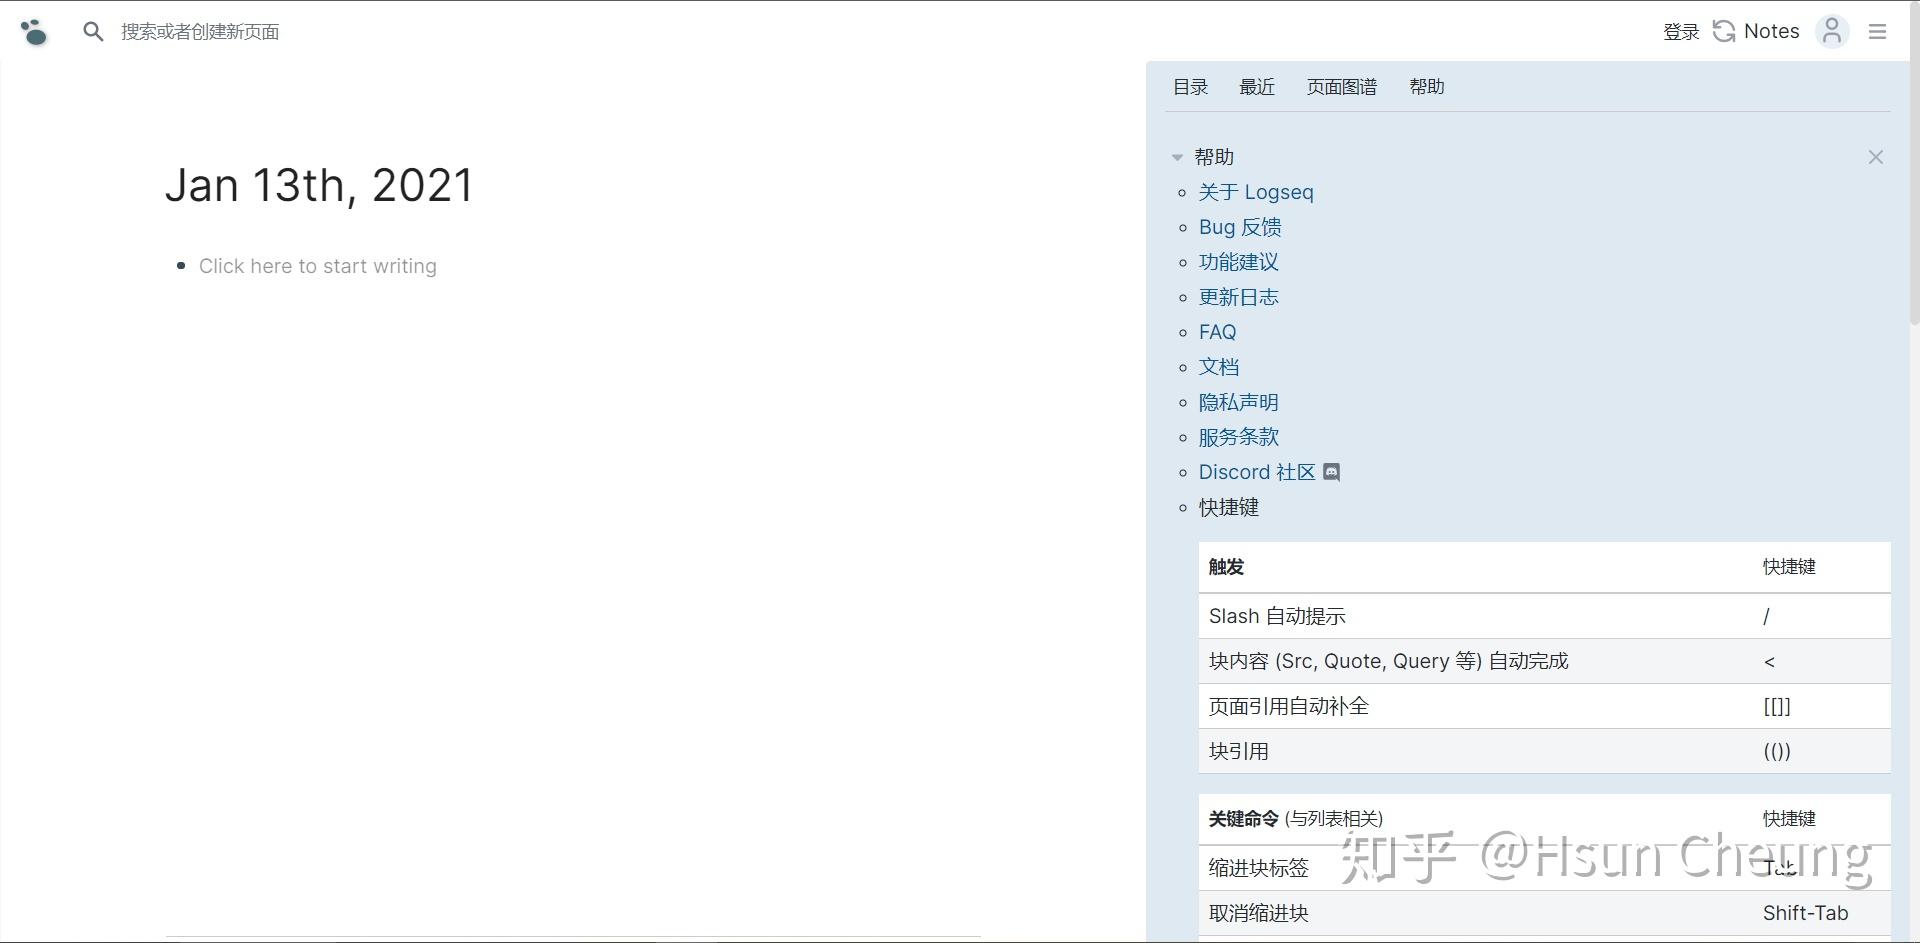Switch to the 最近 tab
This screenshot has height=943, width=1920.
[1257, 87]
